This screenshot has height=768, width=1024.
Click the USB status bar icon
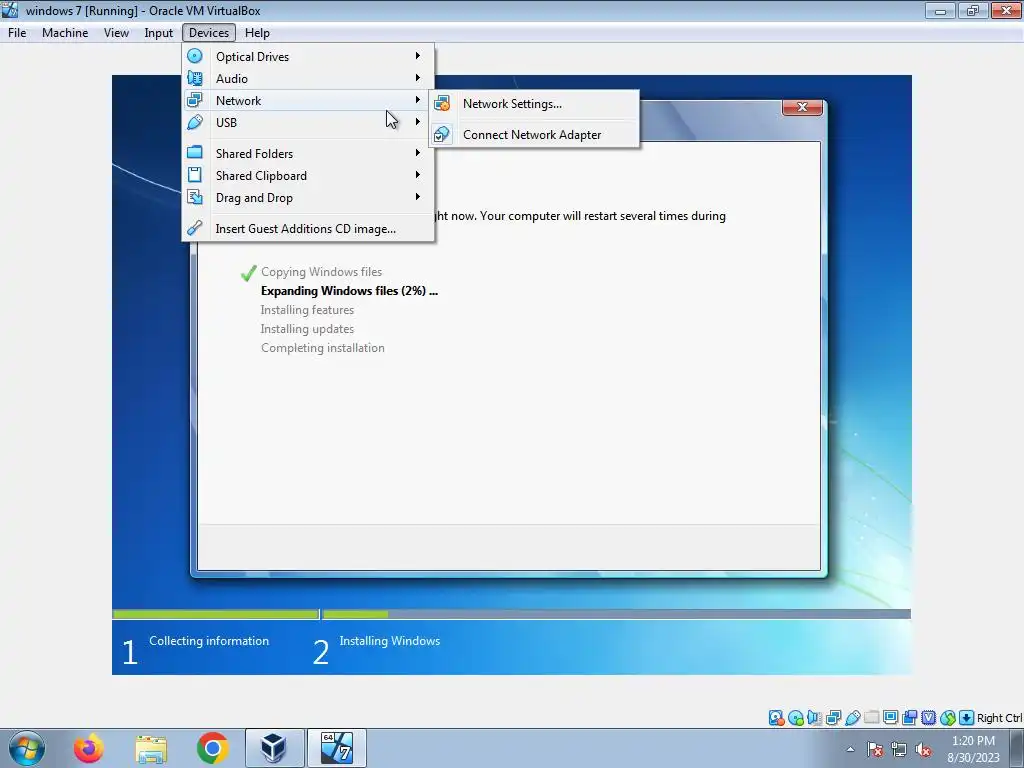point(852,718)
